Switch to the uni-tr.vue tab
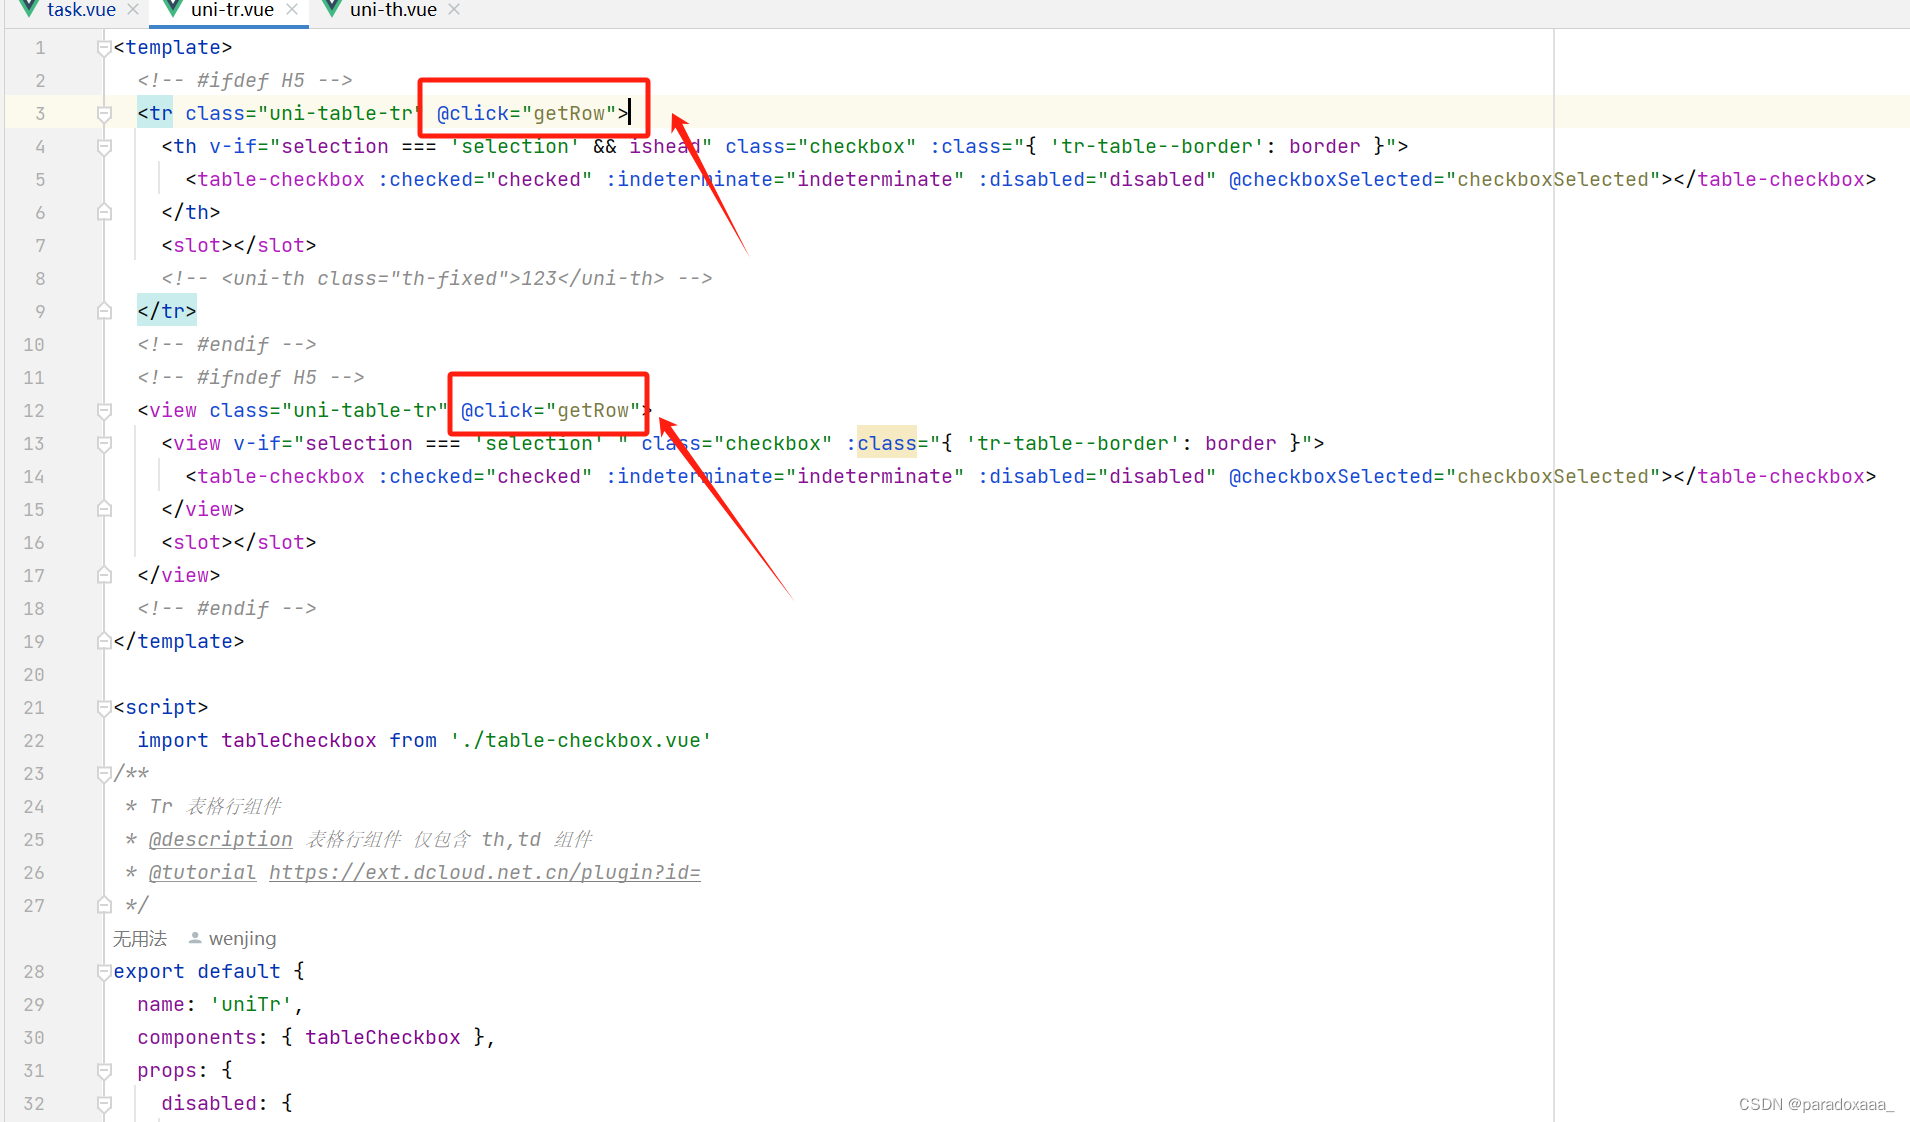This screenshot has height=1122, width=1910. (232, 10)
